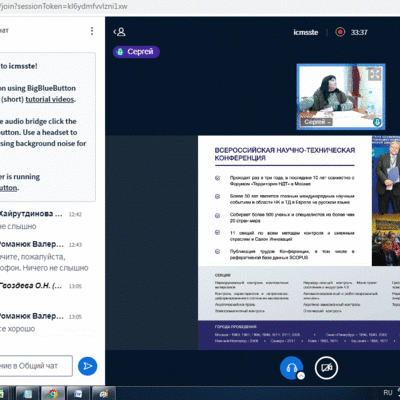
Task: Click the webcam muted microphone badge
Action: point(377,122)
